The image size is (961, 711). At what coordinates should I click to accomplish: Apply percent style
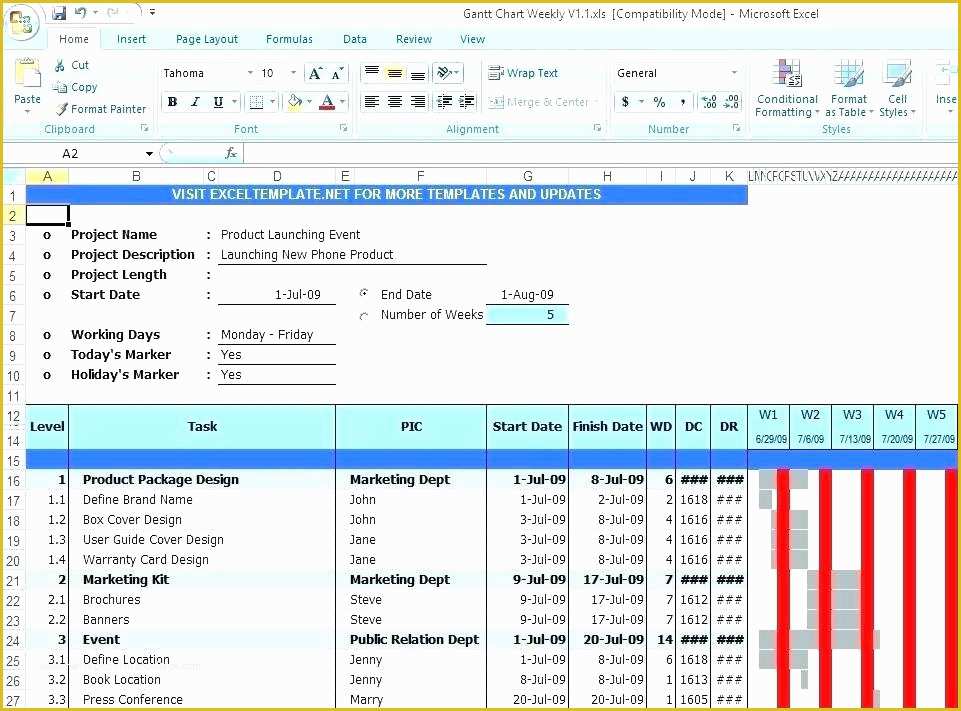pos(659,102)
